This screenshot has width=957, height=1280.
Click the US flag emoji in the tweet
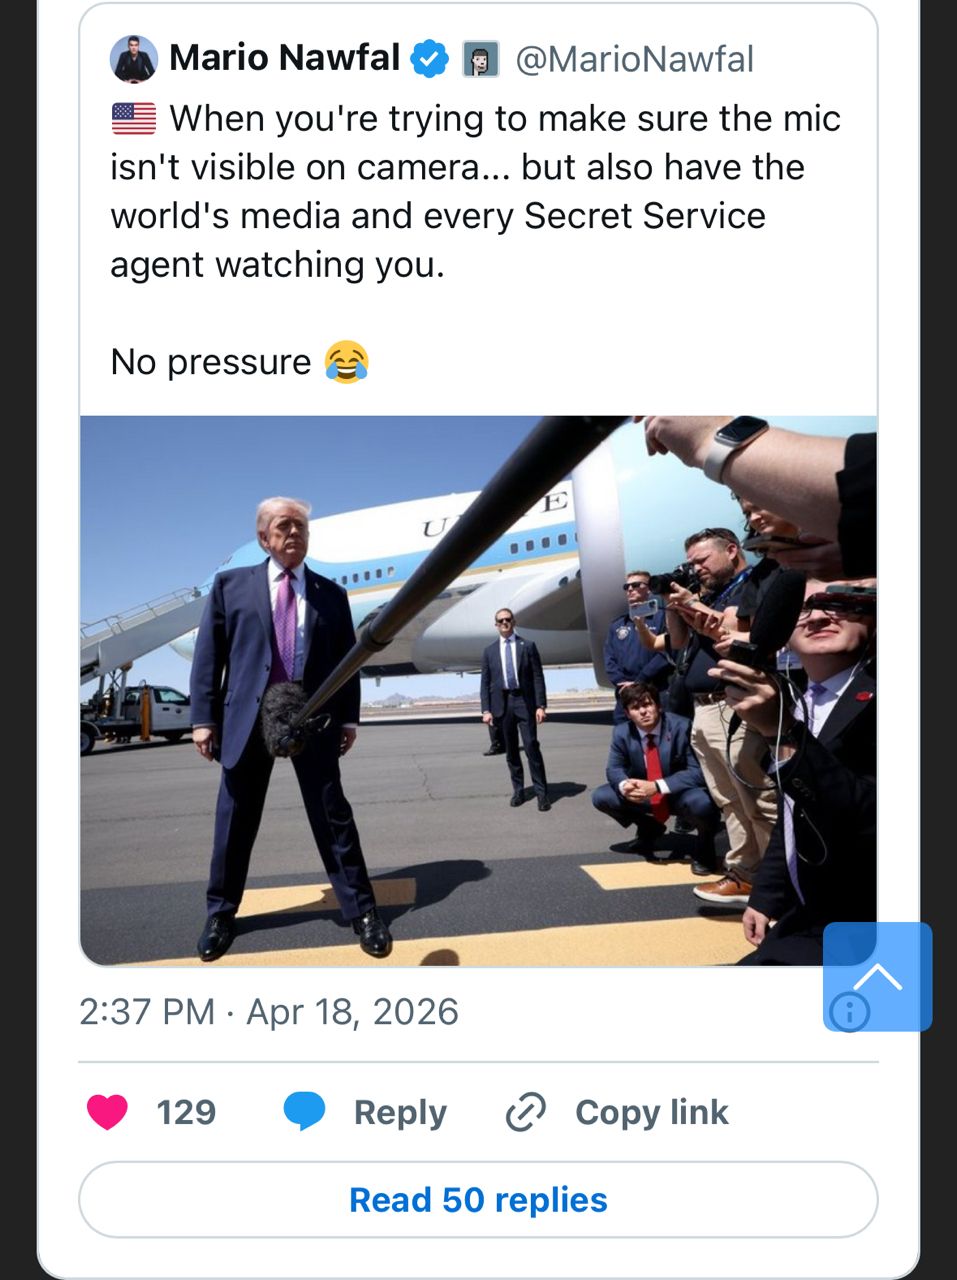(x=134, y=119)
